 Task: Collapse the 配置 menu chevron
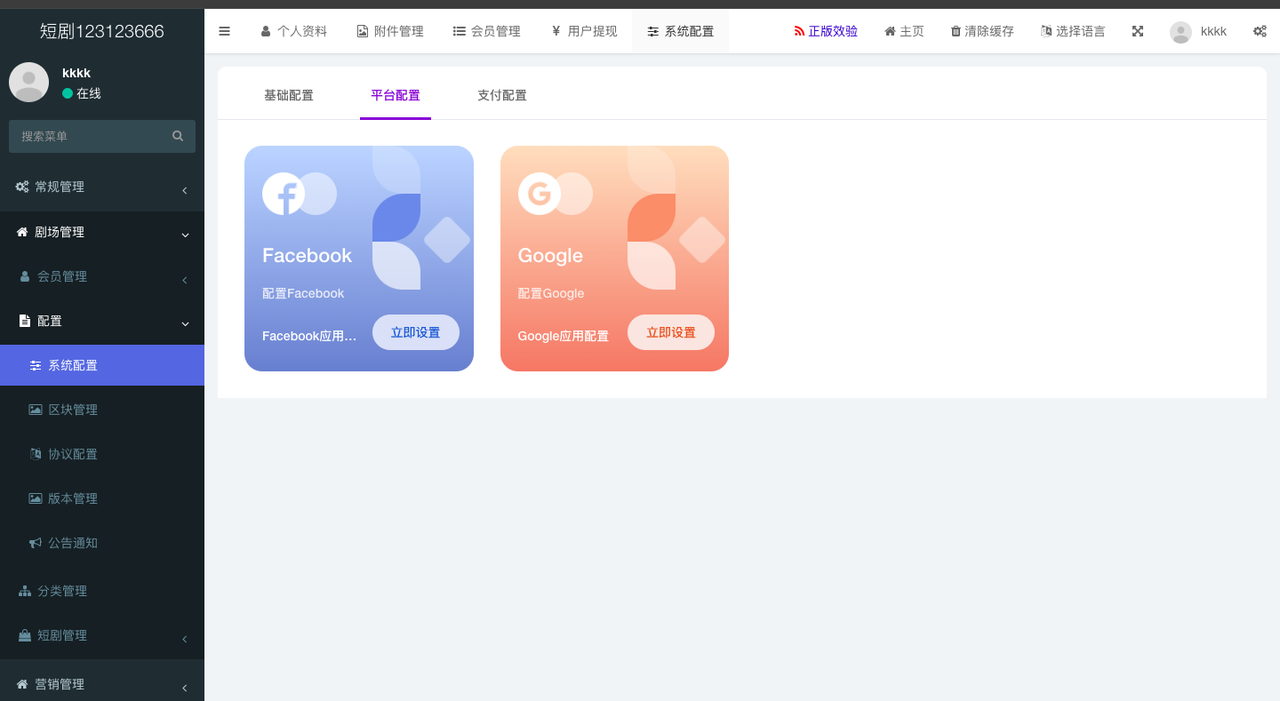pos(185,324)
